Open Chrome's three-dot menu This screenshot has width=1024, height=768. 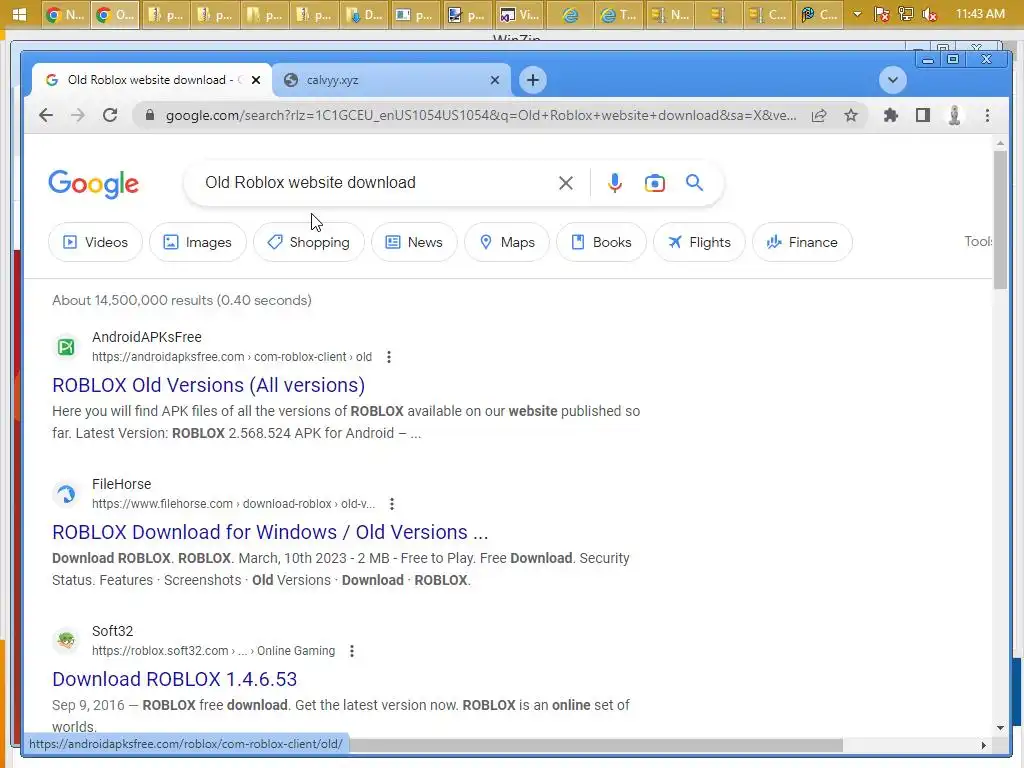click(987, 116)
